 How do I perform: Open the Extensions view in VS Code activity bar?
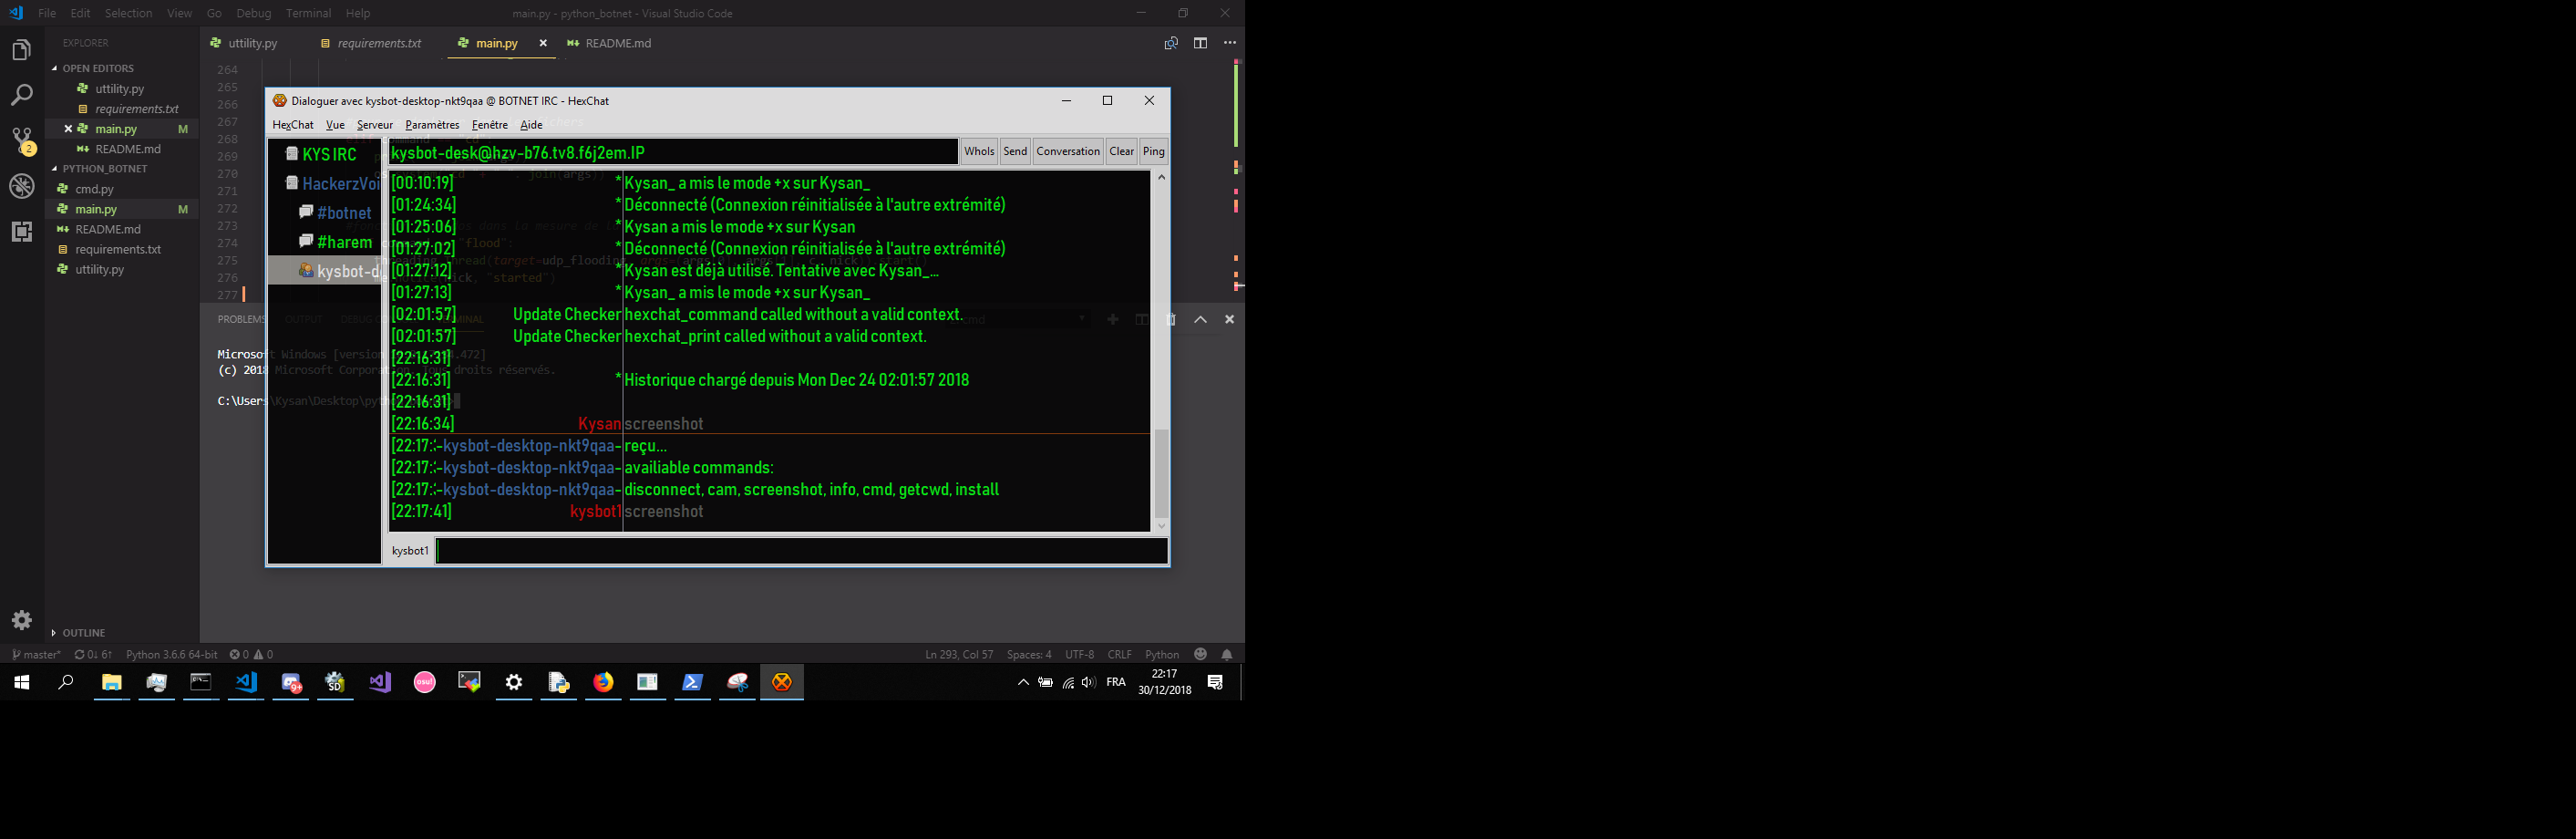(21, 231)
